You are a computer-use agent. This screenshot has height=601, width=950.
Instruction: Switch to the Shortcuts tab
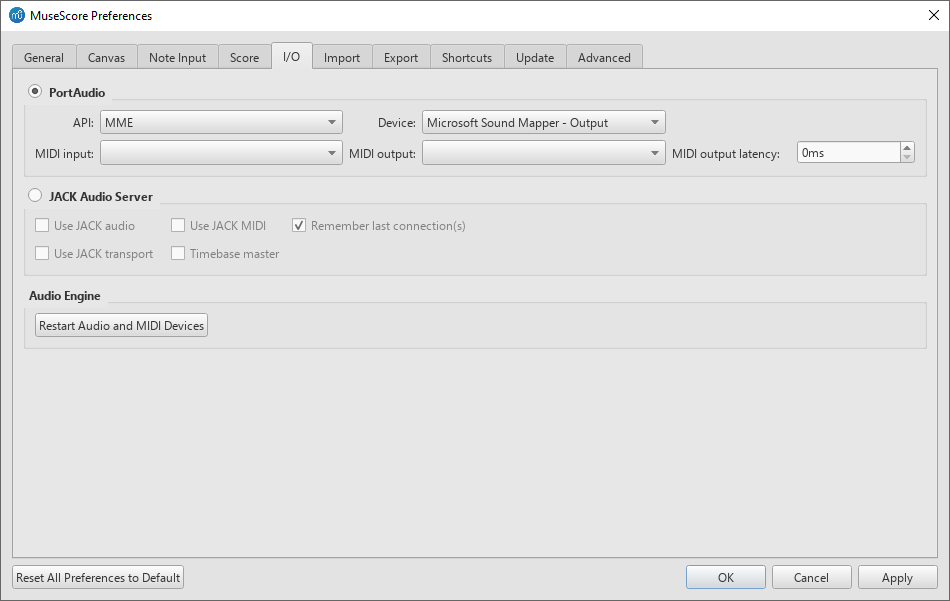click(x=467, y=58)
